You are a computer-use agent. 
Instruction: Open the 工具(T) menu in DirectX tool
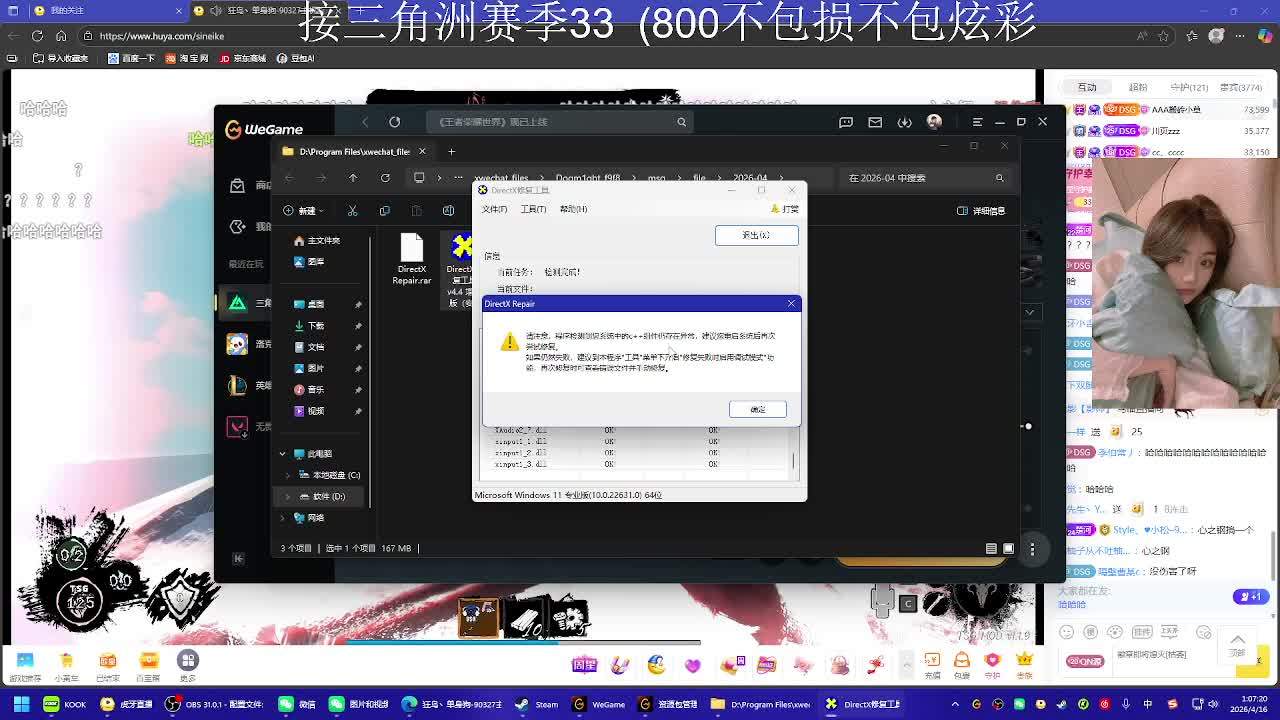[533, 209]
